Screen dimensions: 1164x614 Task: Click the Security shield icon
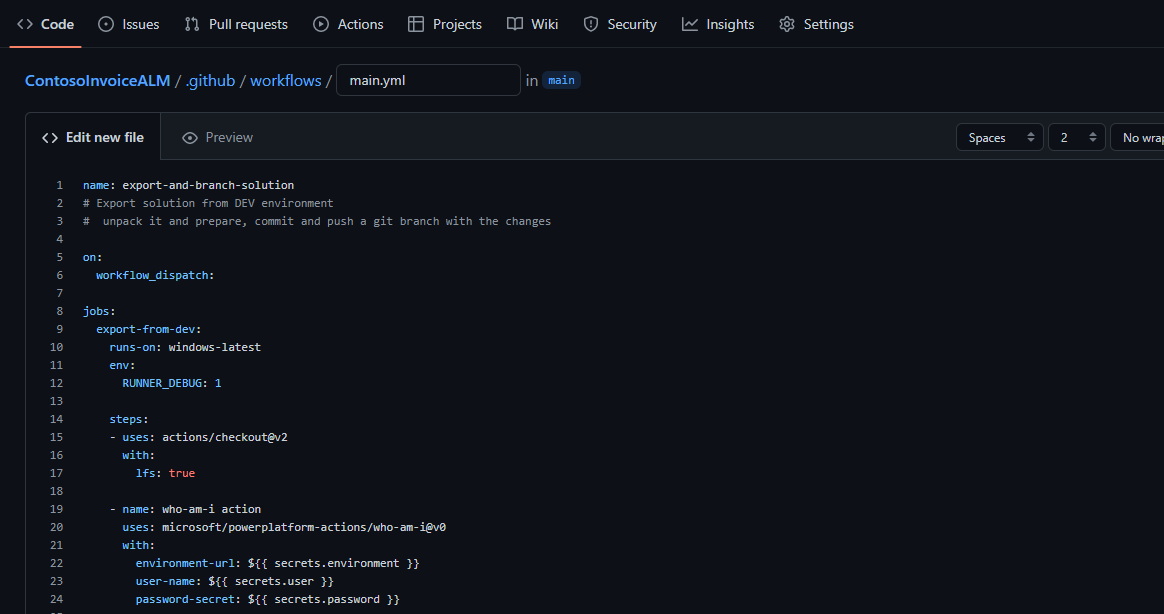591,25
